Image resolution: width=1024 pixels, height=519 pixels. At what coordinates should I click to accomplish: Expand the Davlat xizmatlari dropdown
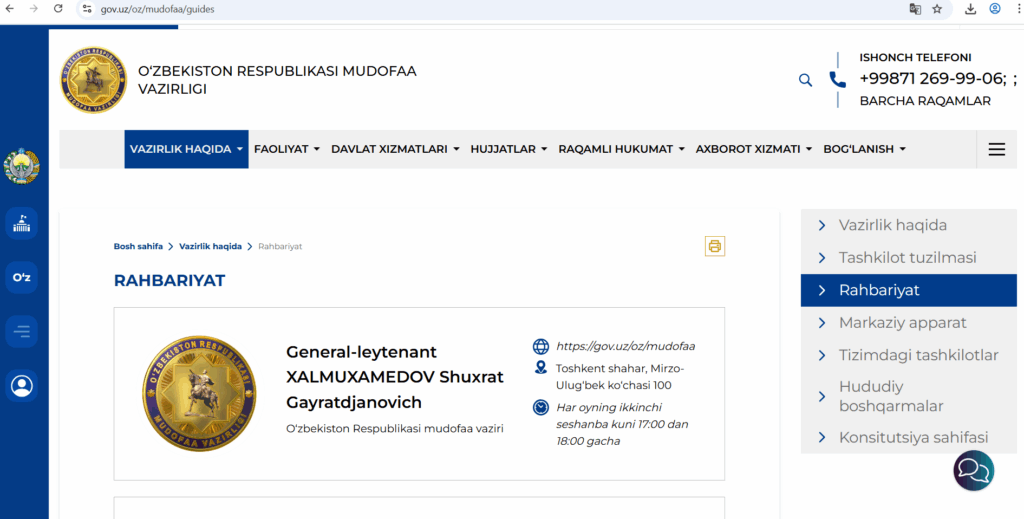(395, 149)
